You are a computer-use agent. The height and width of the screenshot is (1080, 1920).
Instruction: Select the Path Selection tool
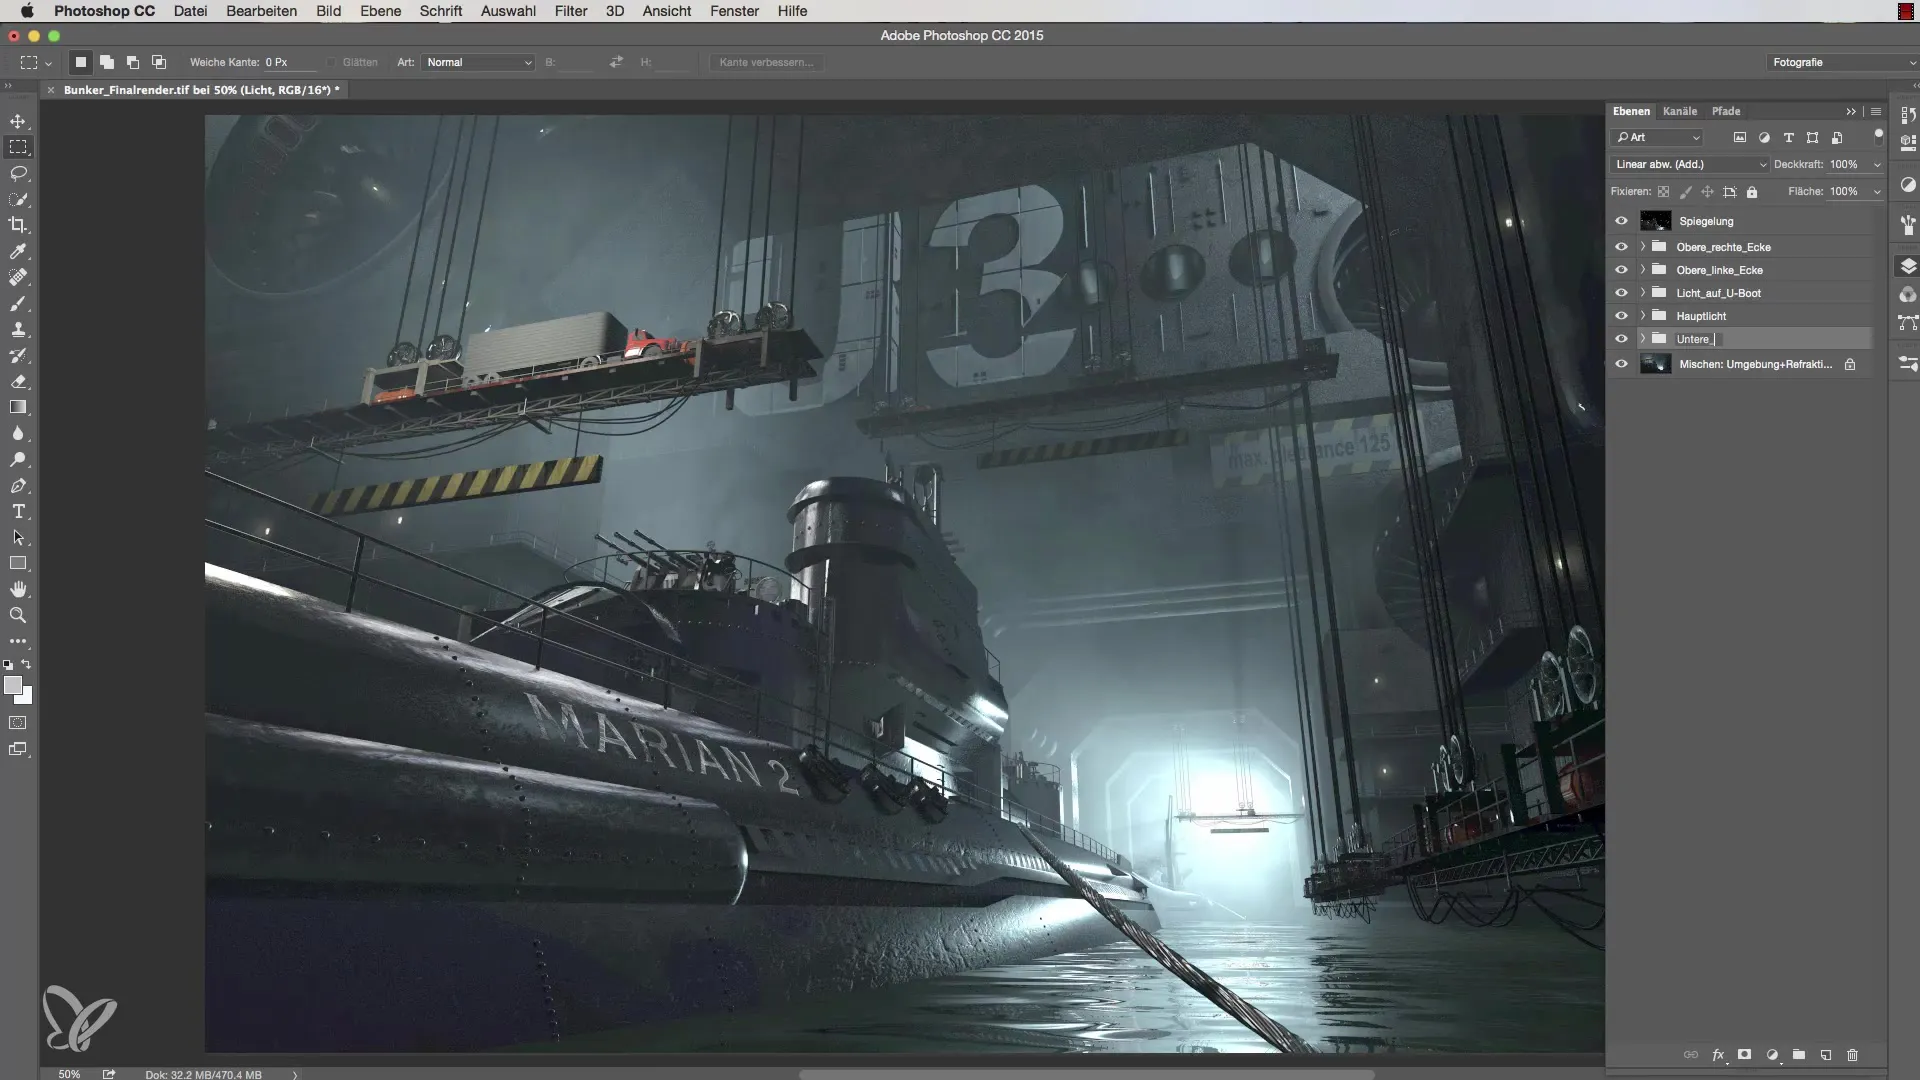click(x=18, y=537)
